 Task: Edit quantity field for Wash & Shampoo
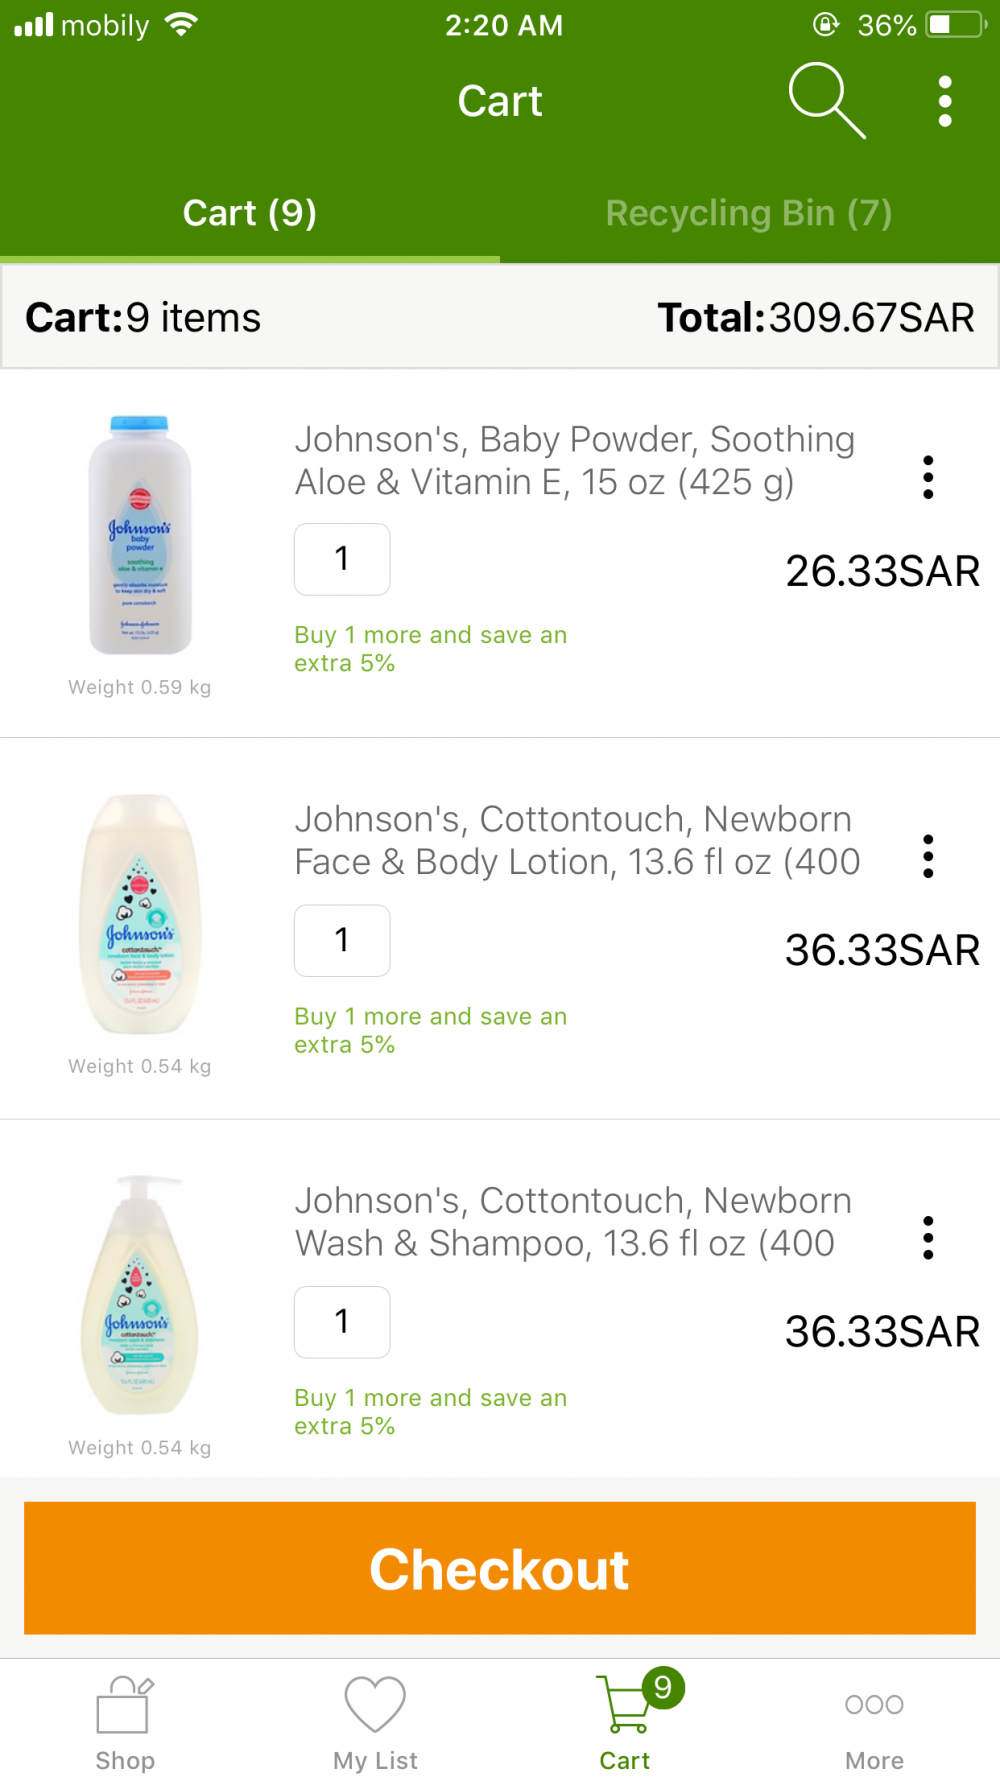pos(342,1322)
